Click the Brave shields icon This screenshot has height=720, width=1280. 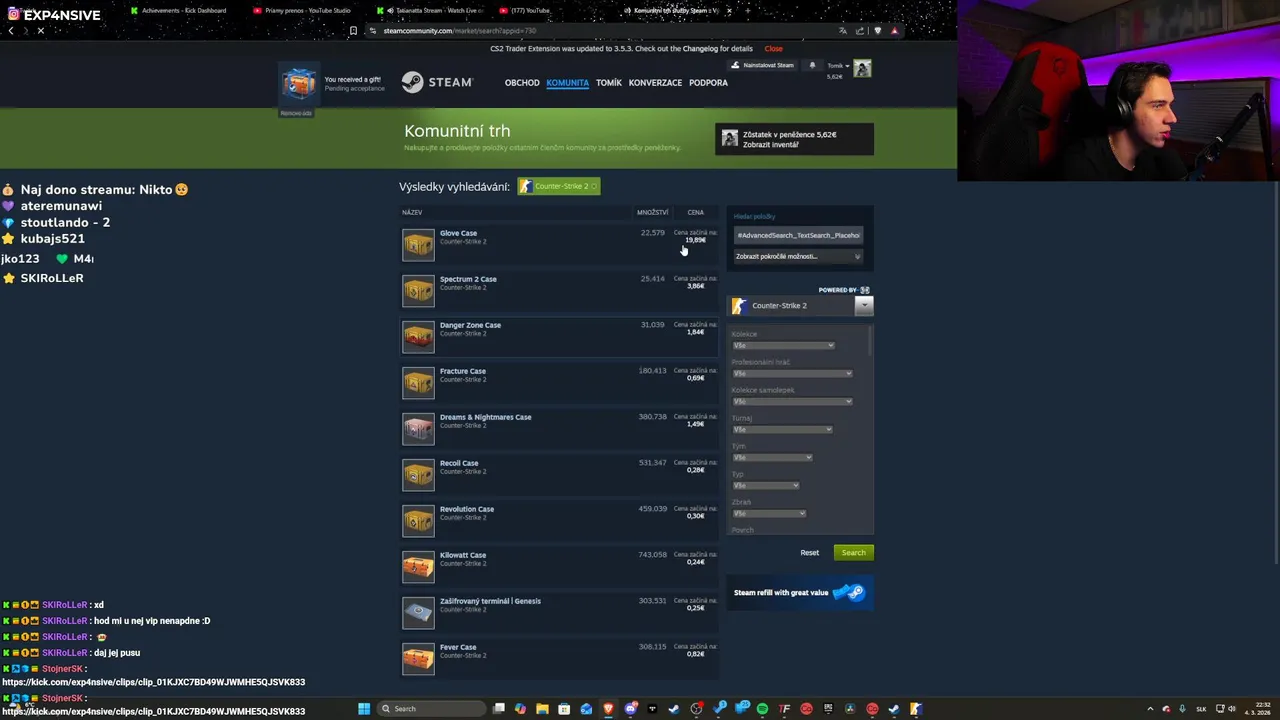tap(878, 30)
